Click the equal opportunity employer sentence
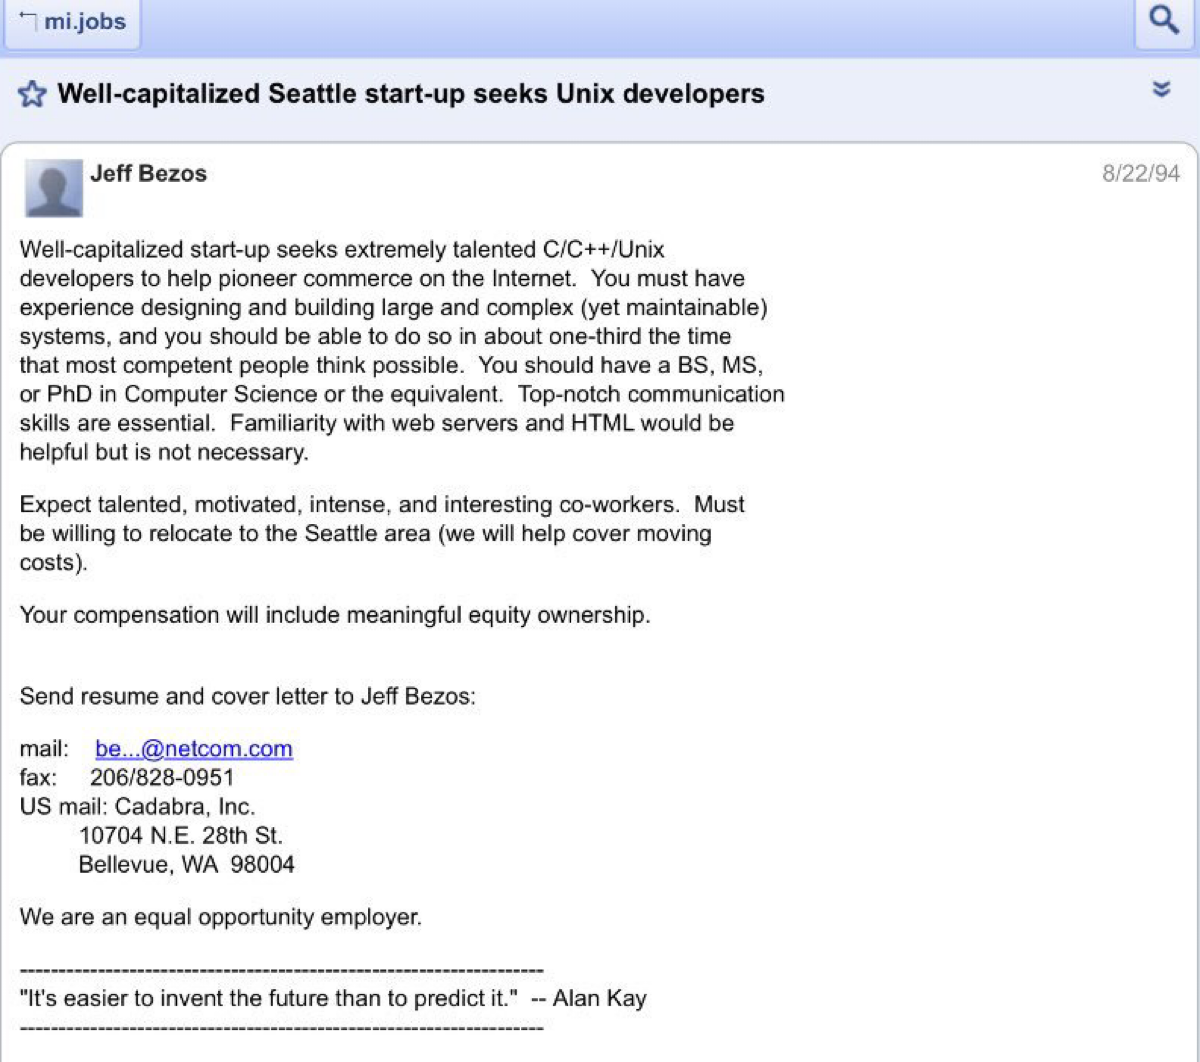The height and width of the screenshot is (1062, 1200). pyautogui.click(x=220, y=917)
